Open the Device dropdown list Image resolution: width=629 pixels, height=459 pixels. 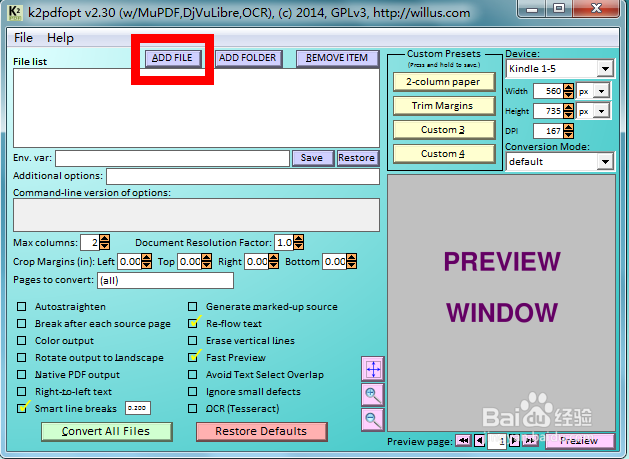(605, 69)
